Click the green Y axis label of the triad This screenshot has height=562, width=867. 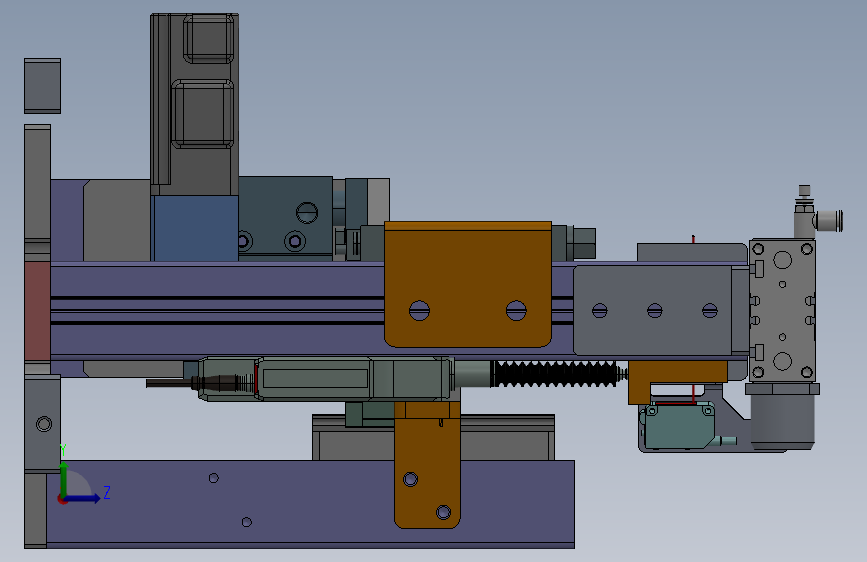pos(63,450)
